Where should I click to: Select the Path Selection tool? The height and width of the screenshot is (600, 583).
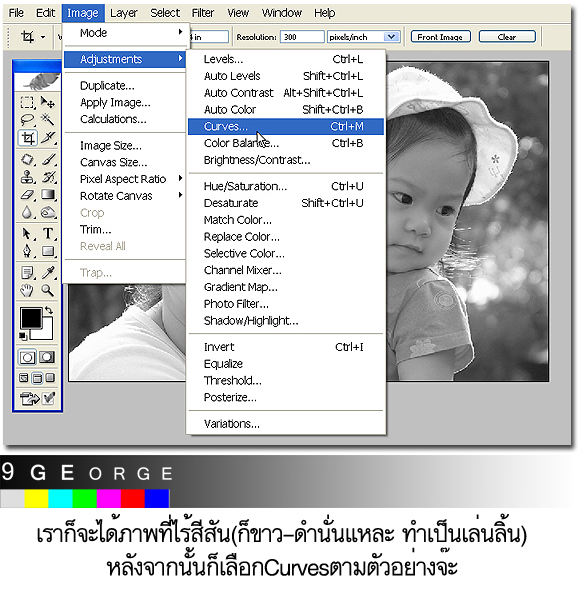pos(27,233)
